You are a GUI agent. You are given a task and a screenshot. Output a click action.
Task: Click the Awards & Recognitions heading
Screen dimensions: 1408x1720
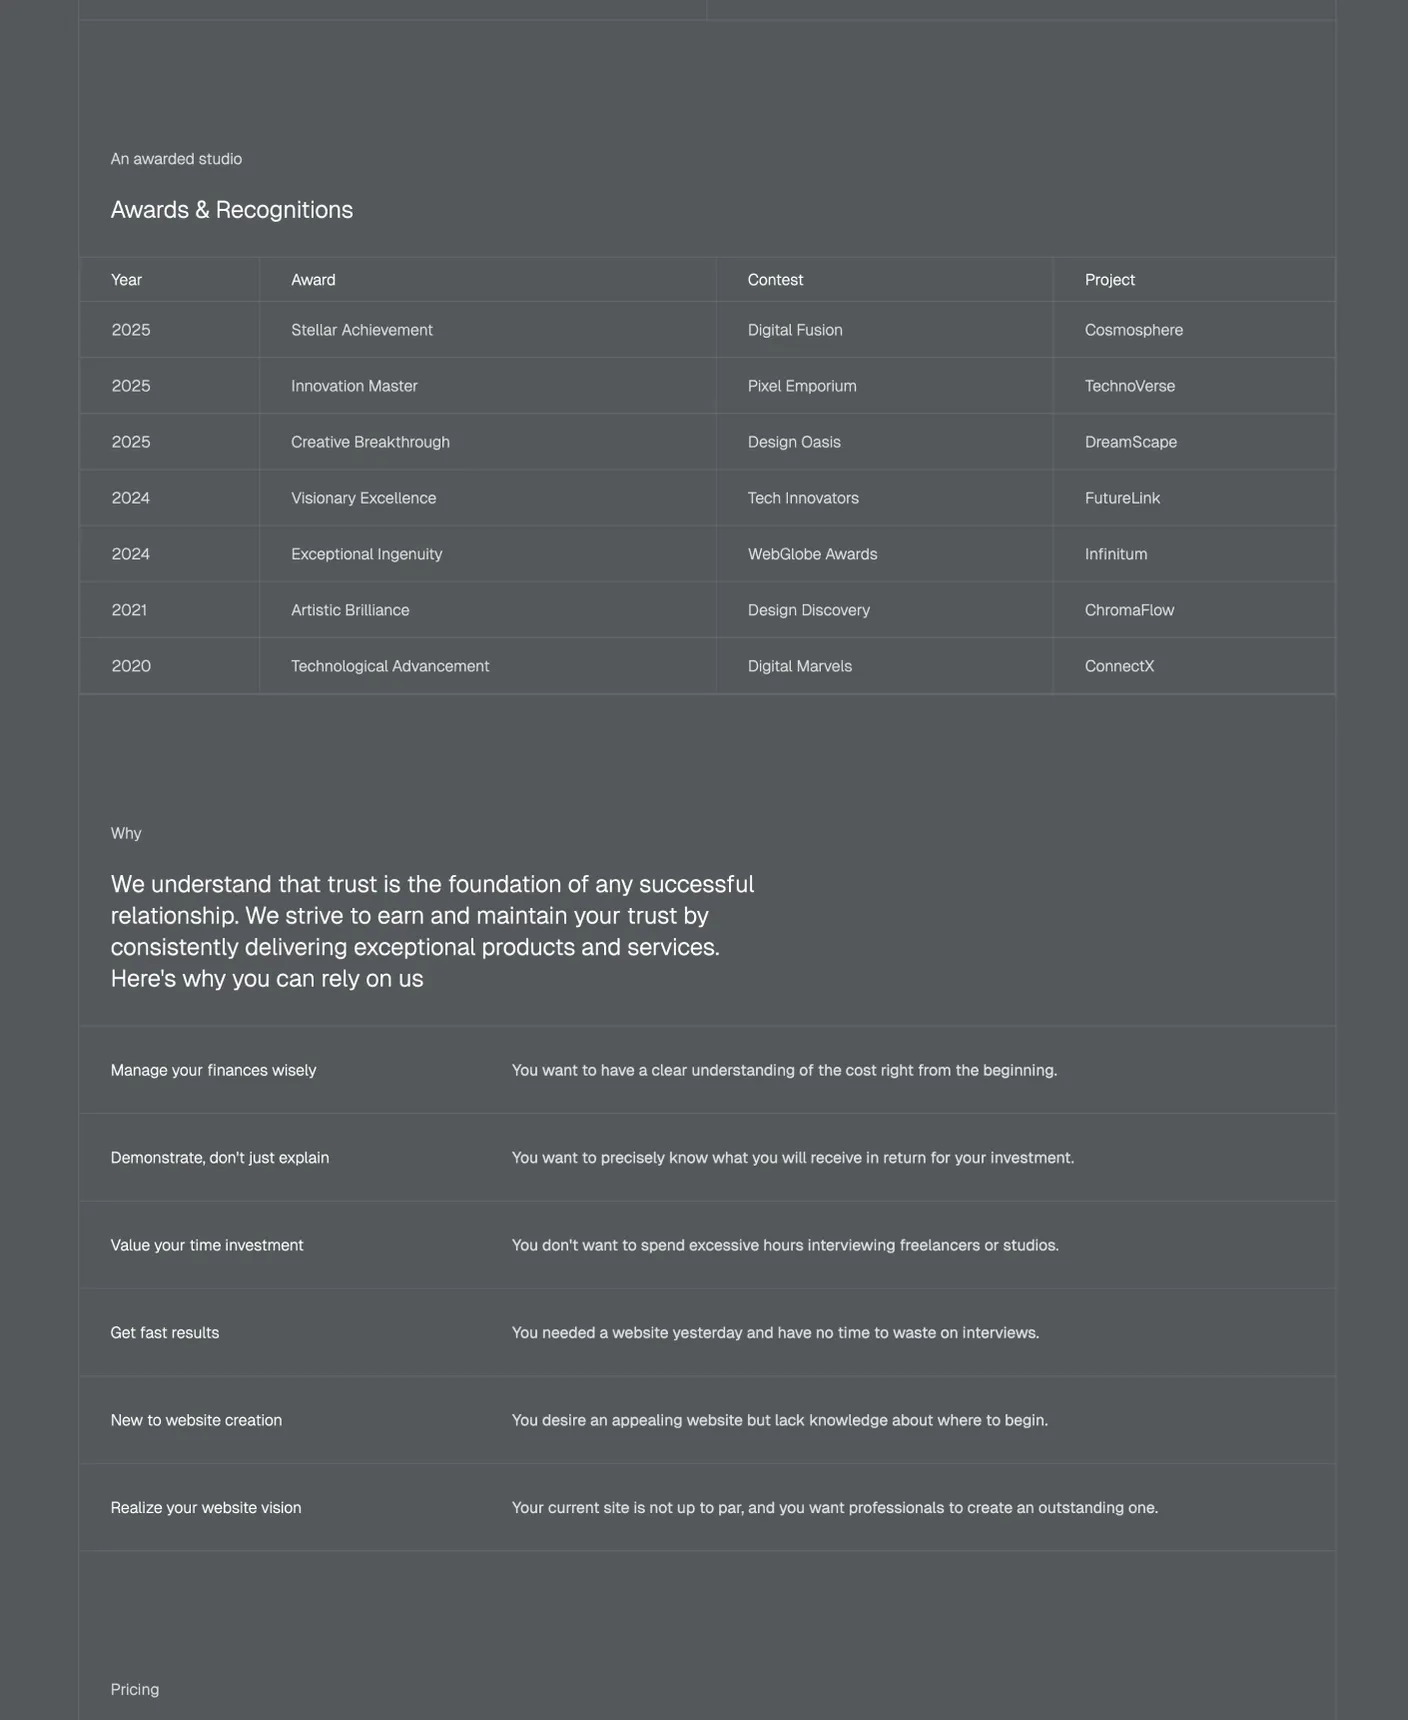(x=231, y=210)
